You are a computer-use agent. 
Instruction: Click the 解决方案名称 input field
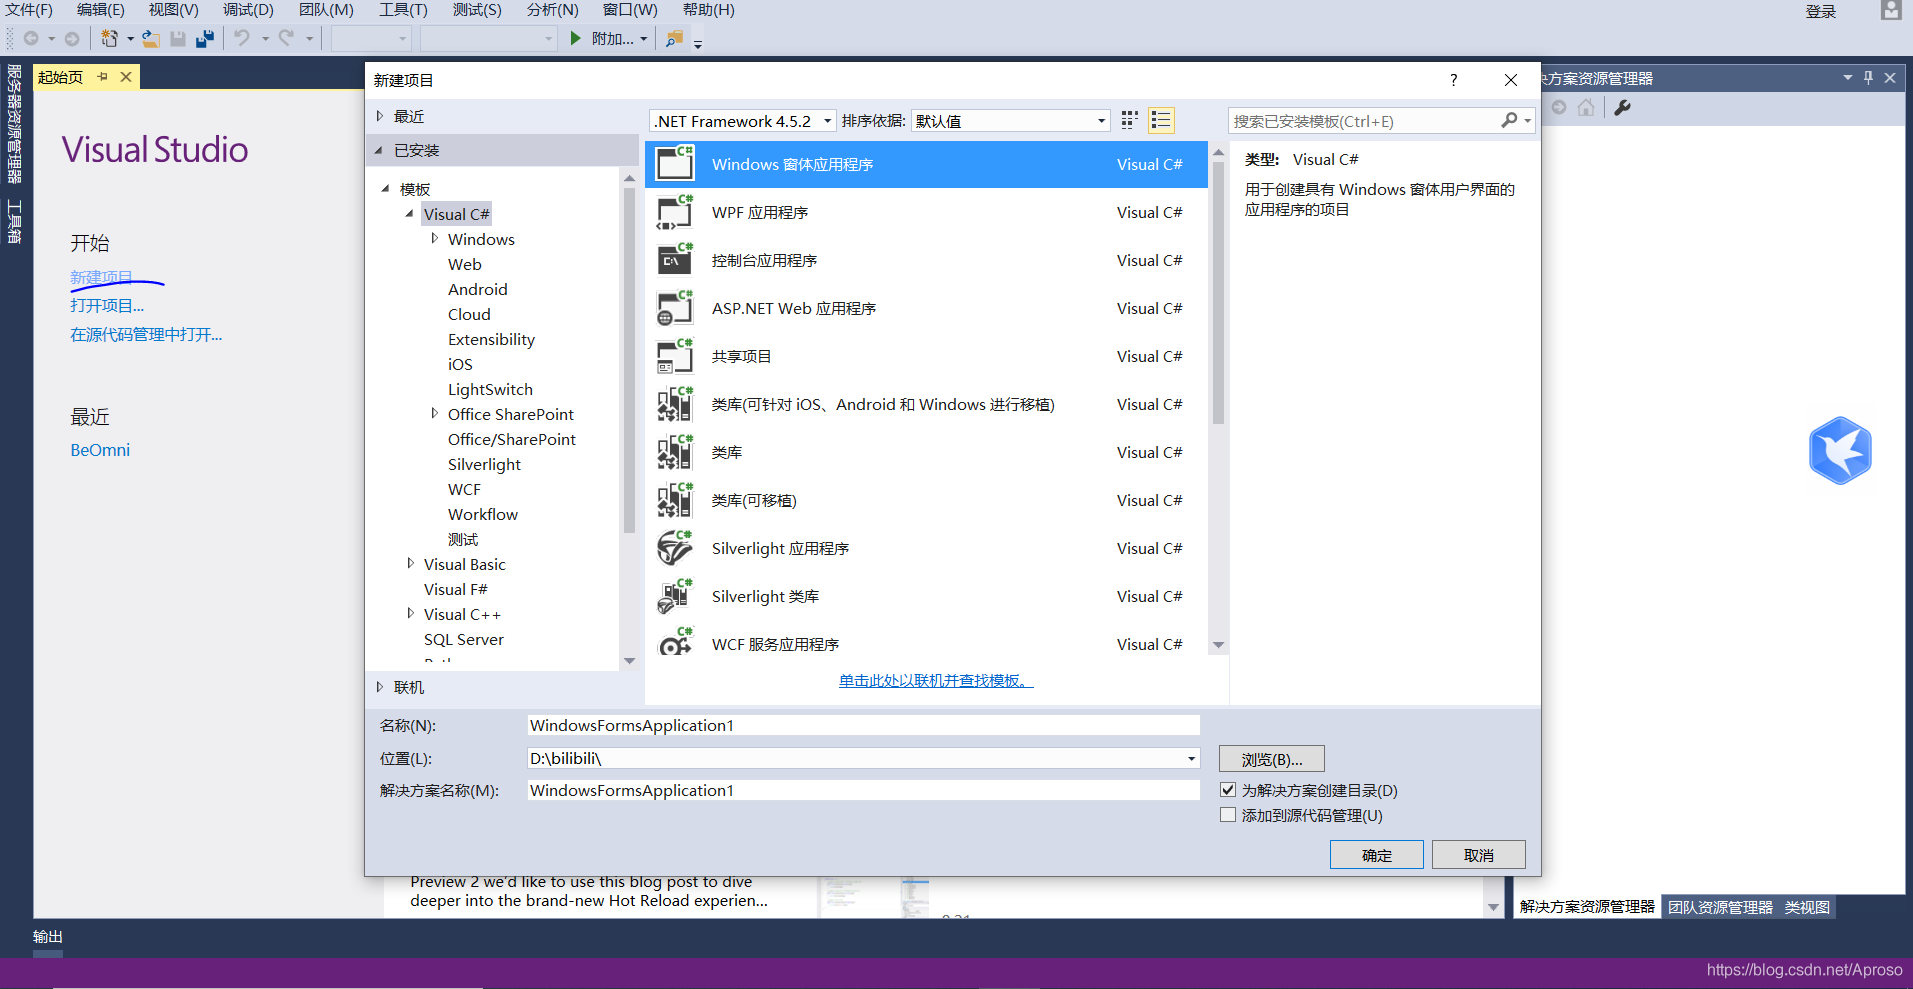point(864,790)
